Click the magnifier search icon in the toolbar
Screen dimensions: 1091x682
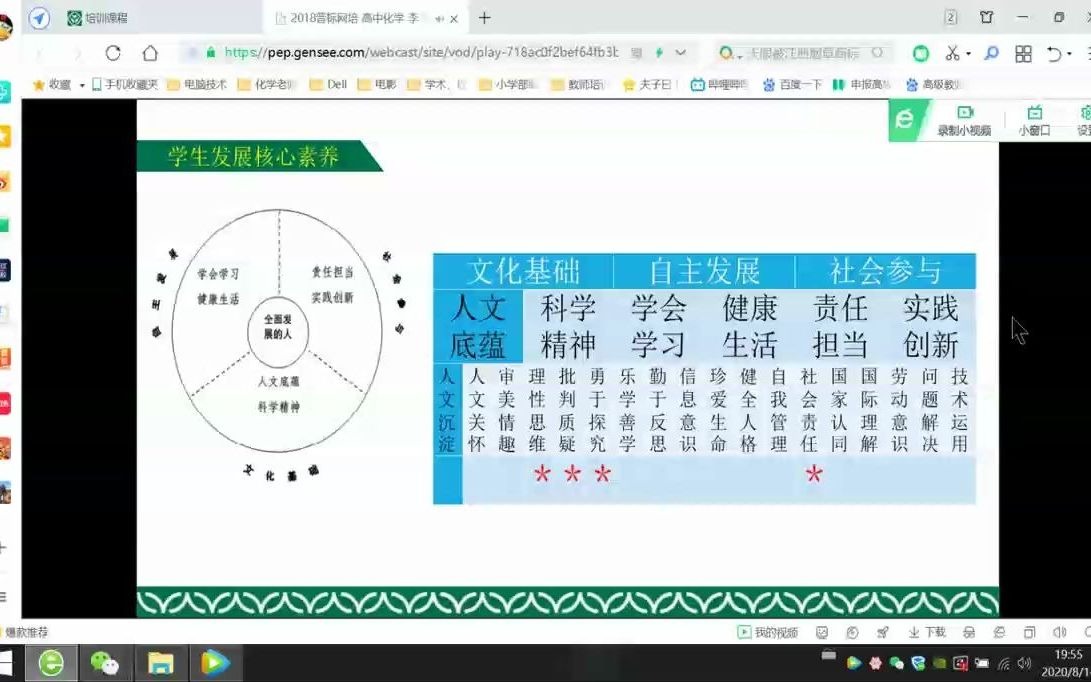(991, 51)
